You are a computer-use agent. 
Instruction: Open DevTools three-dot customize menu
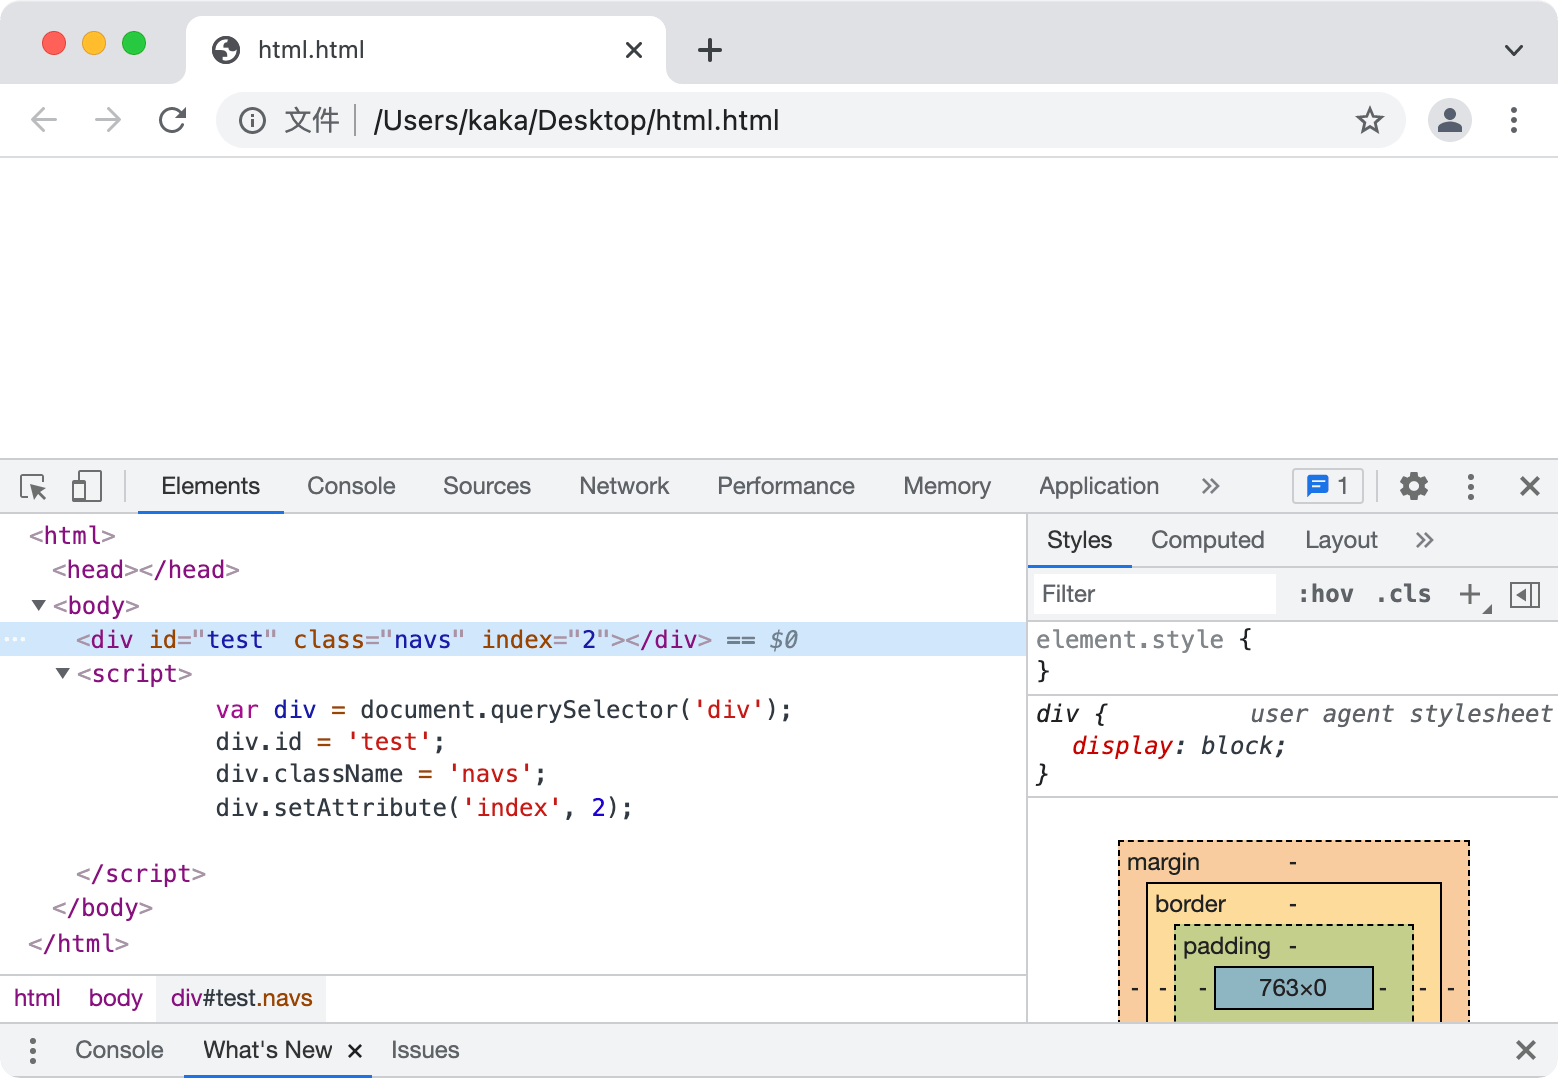[1470, 486]
